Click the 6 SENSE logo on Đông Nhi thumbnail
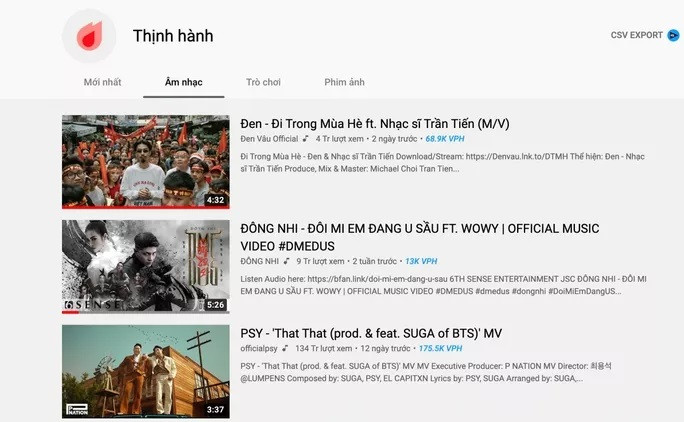The image size is (684, 422). pos(92,305)
